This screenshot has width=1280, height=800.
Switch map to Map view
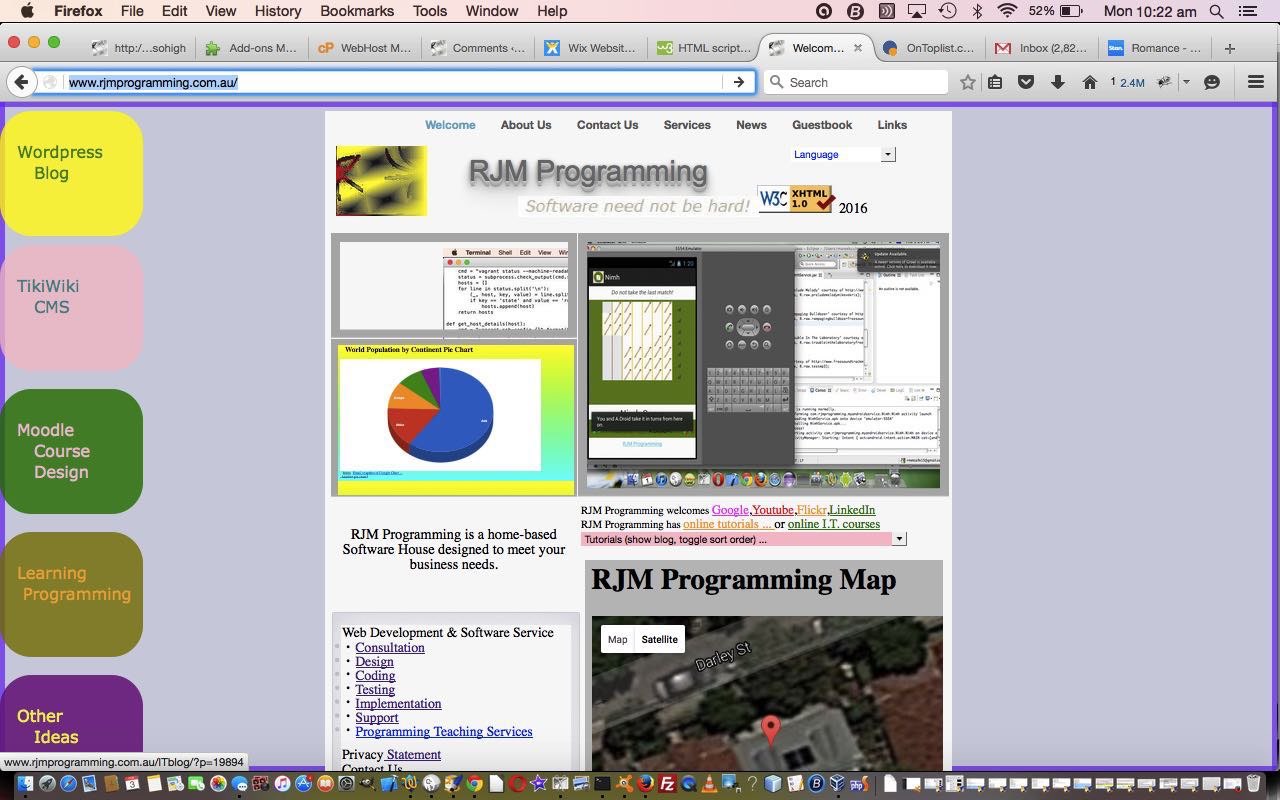tap(618, 640)
